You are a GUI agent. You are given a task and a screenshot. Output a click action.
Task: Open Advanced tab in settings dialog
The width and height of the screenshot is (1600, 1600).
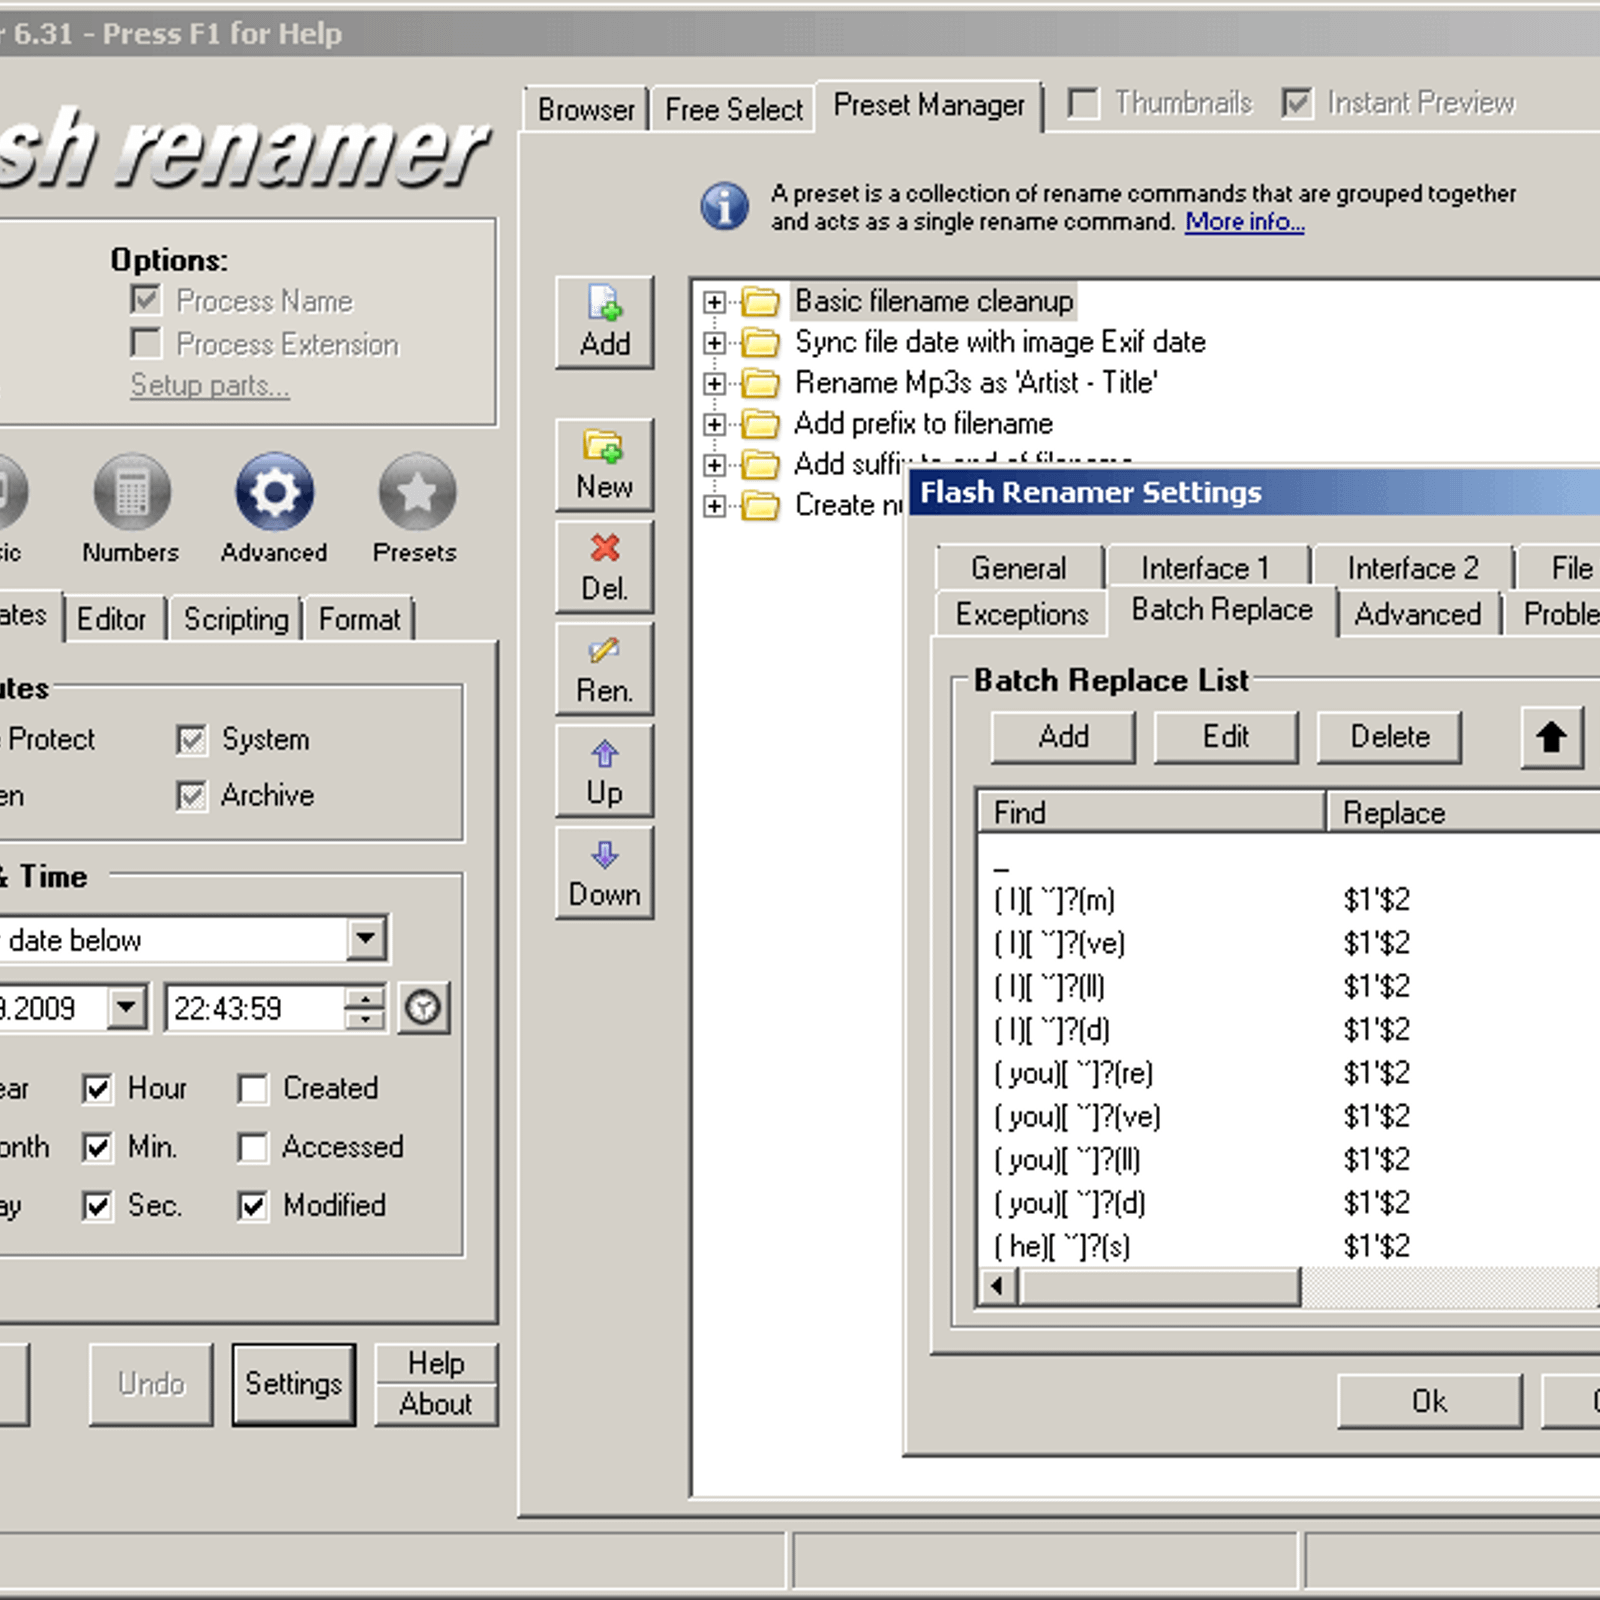[x=1418, y=613]
